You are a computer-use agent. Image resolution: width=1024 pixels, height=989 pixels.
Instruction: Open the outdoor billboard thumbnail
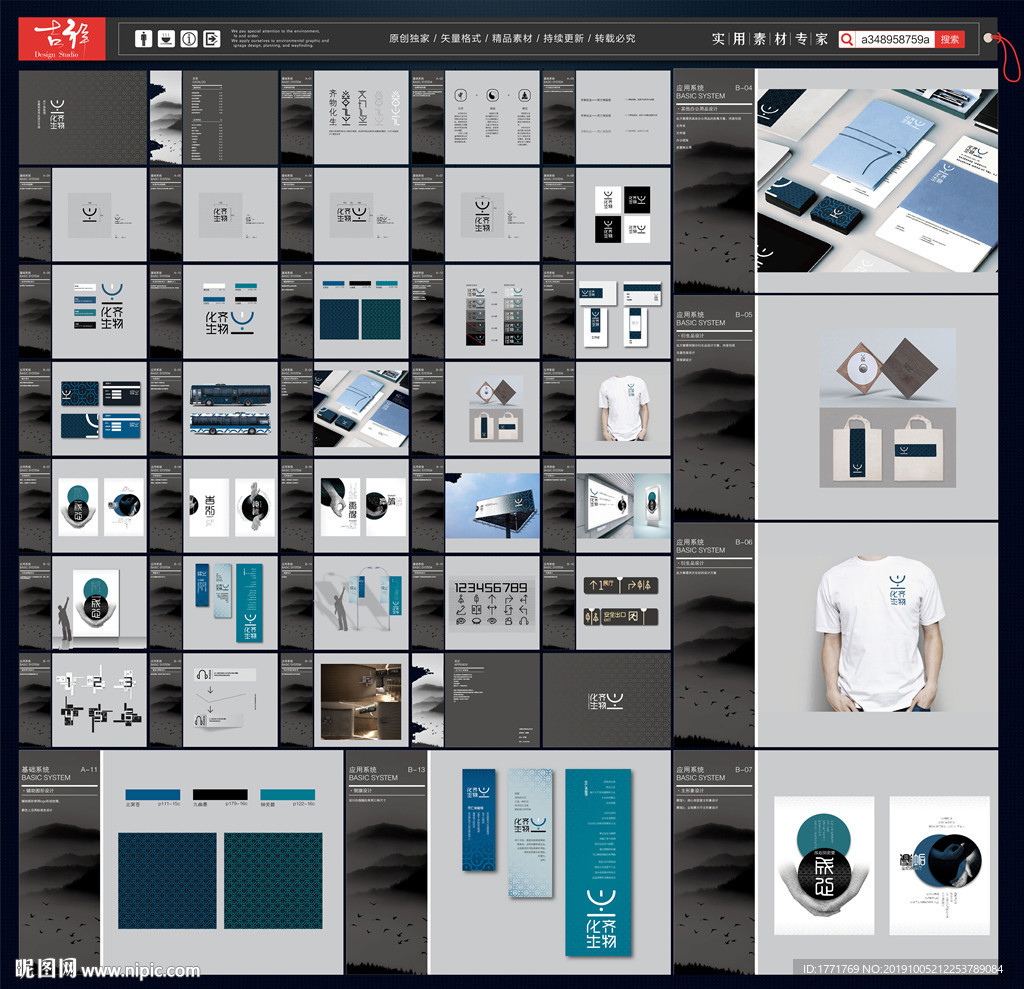tap(494, 505)
